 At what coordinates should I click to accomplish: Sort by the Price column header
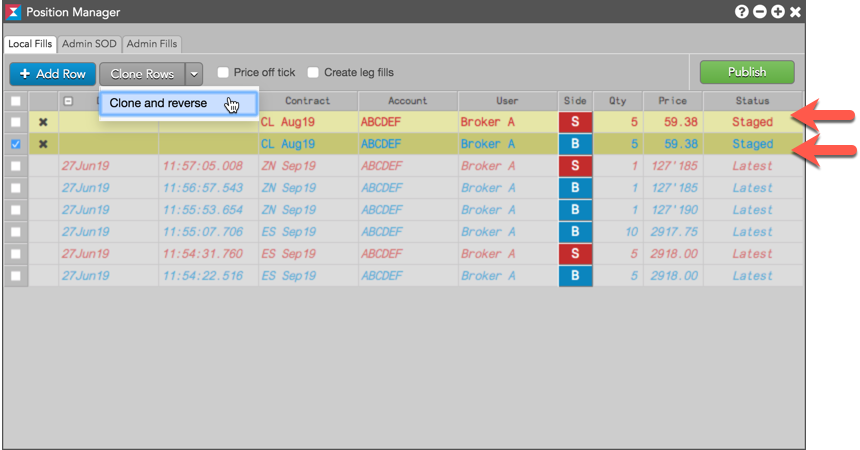pyautogui.click(x=672, y=101)
